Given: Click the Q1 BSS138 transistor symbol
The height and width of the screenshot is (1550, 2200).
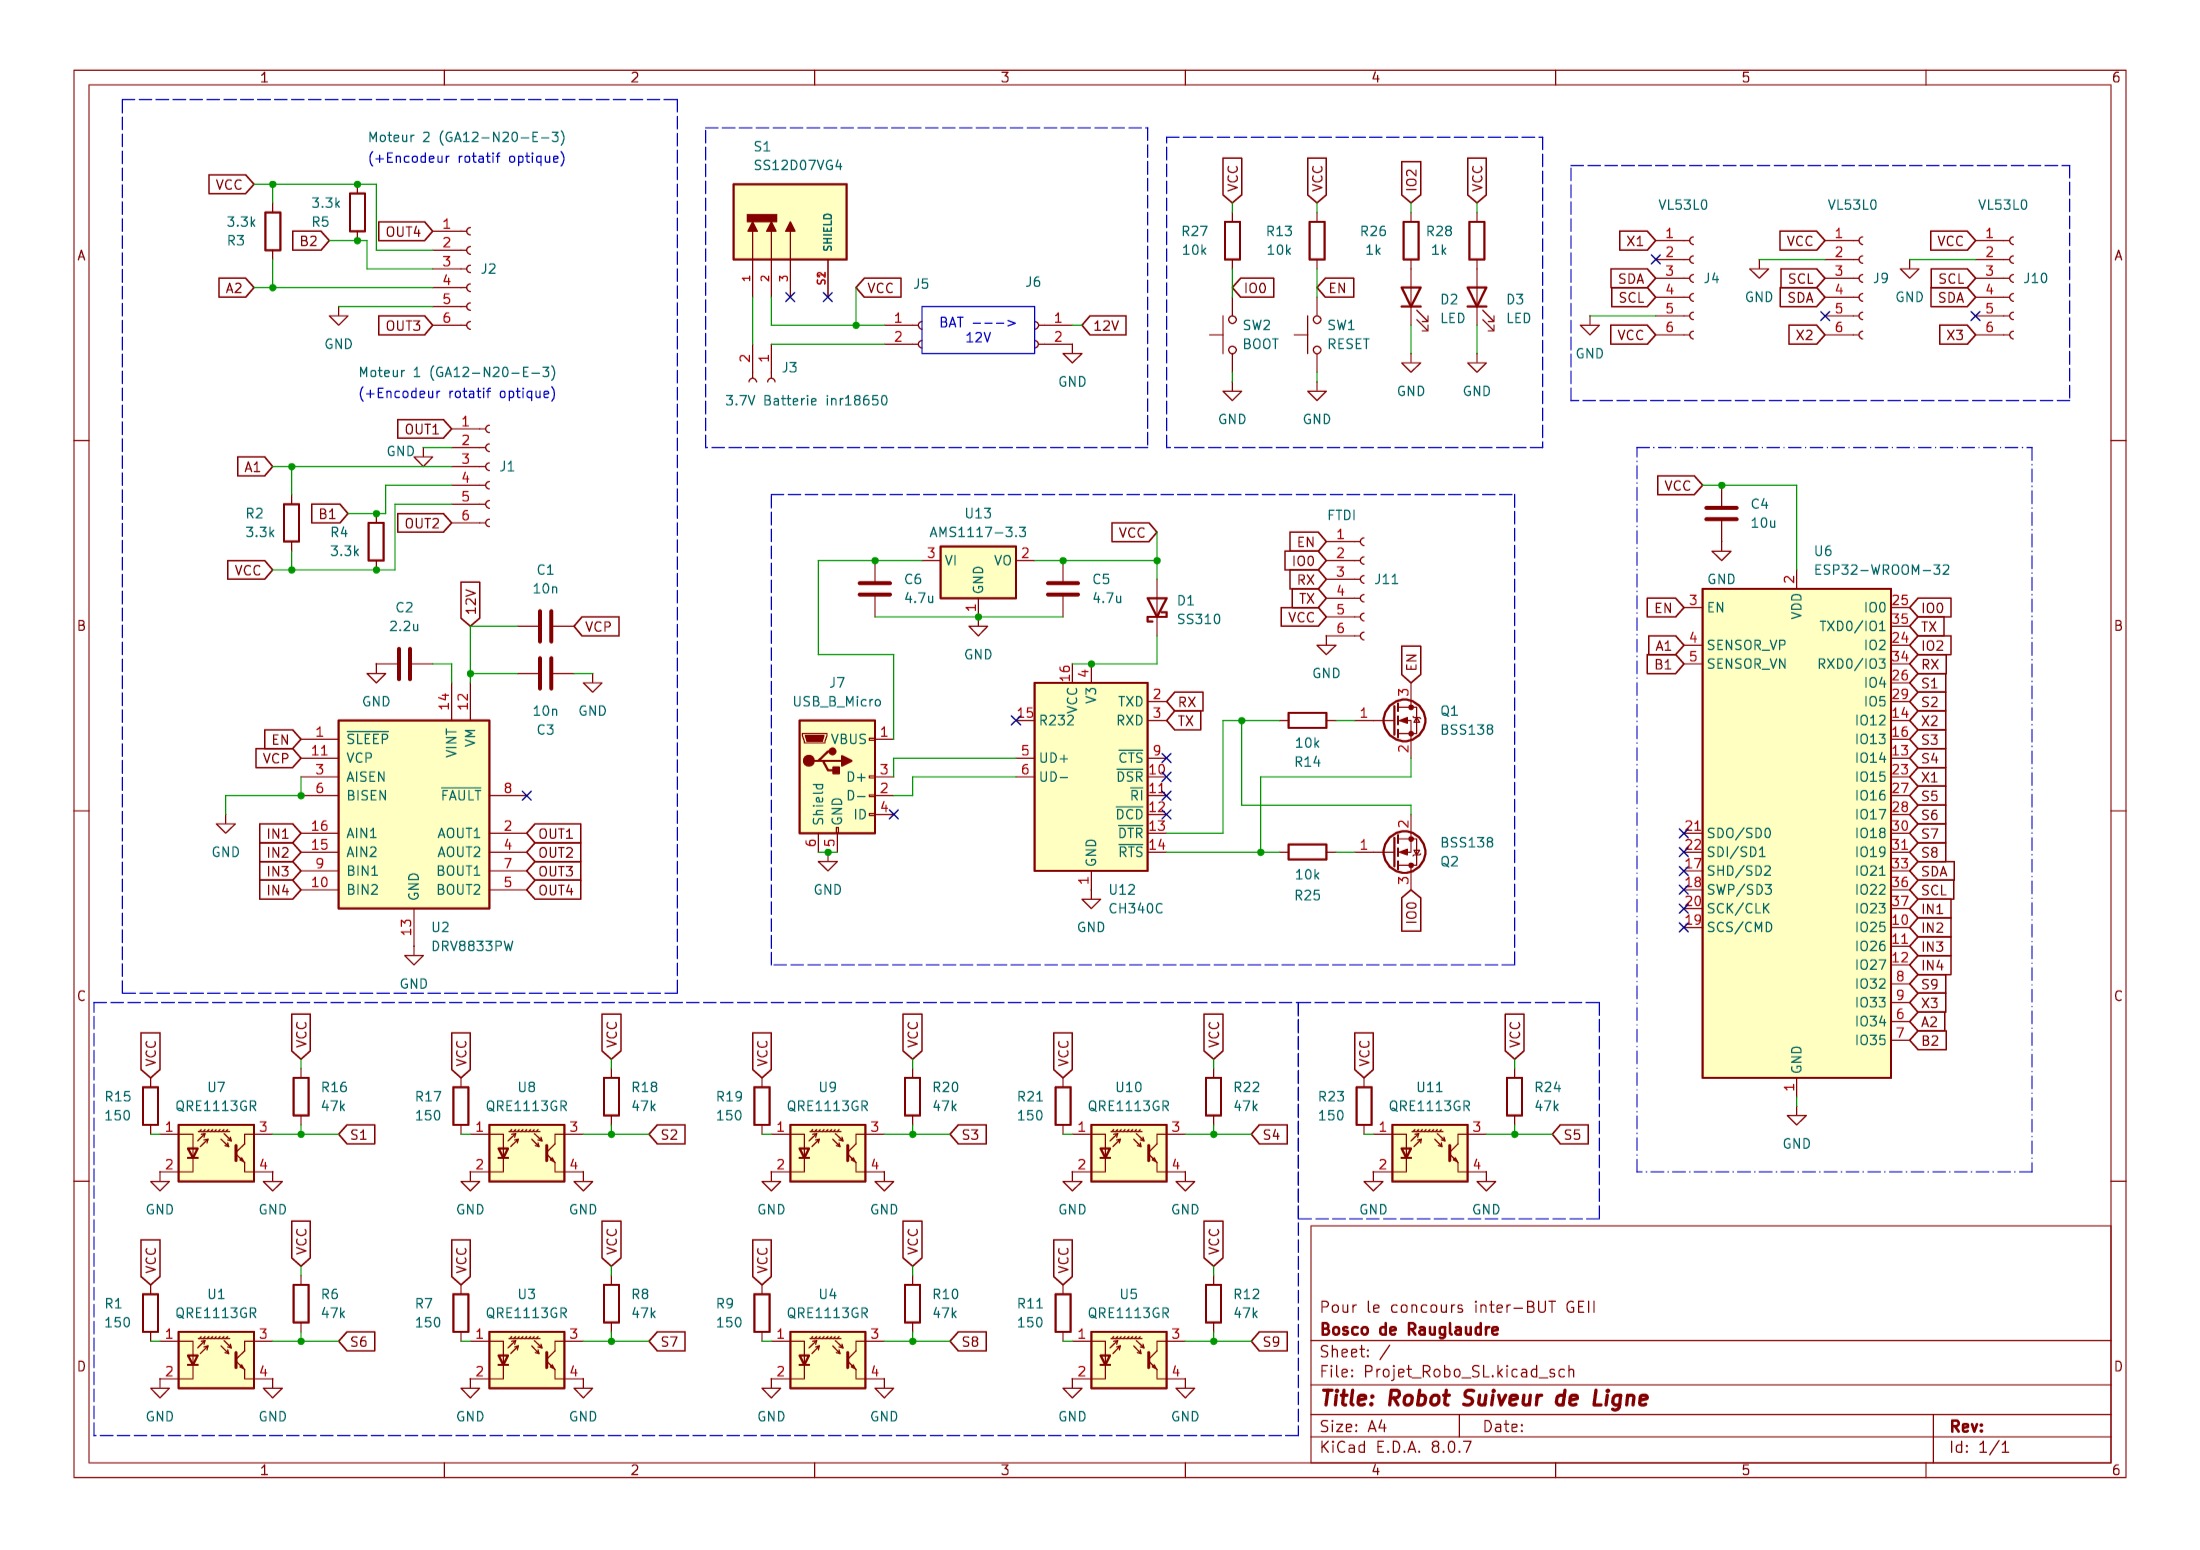Looking at the screenshot, I should coord(1405,718).
